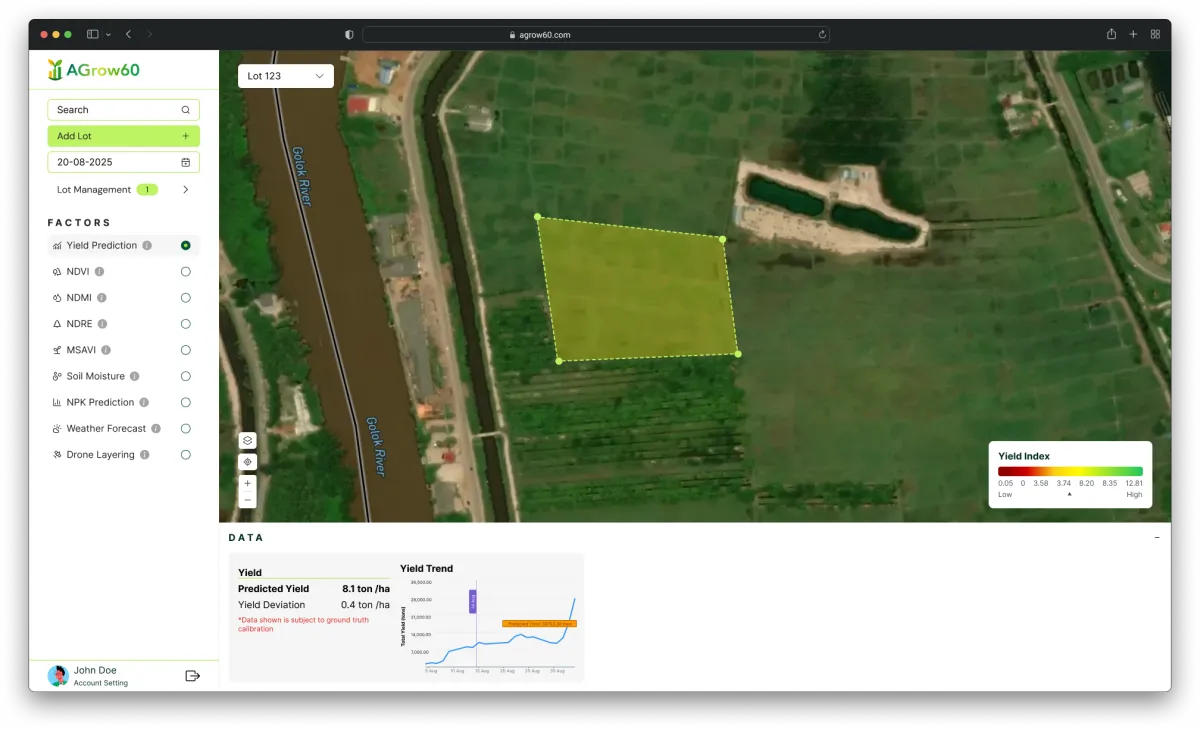The image size is (1200, 730).
Task: Open a new browser tab with plus
Action: click(x=1133, y=34)
